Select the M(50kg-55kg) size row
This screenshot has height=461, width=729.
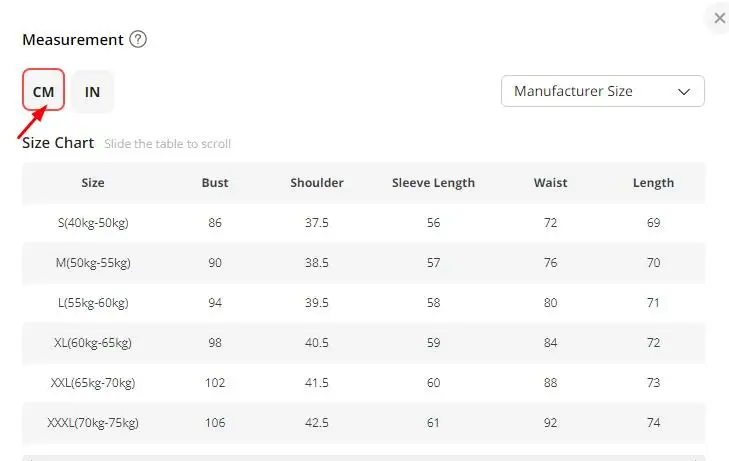(93, 263)
